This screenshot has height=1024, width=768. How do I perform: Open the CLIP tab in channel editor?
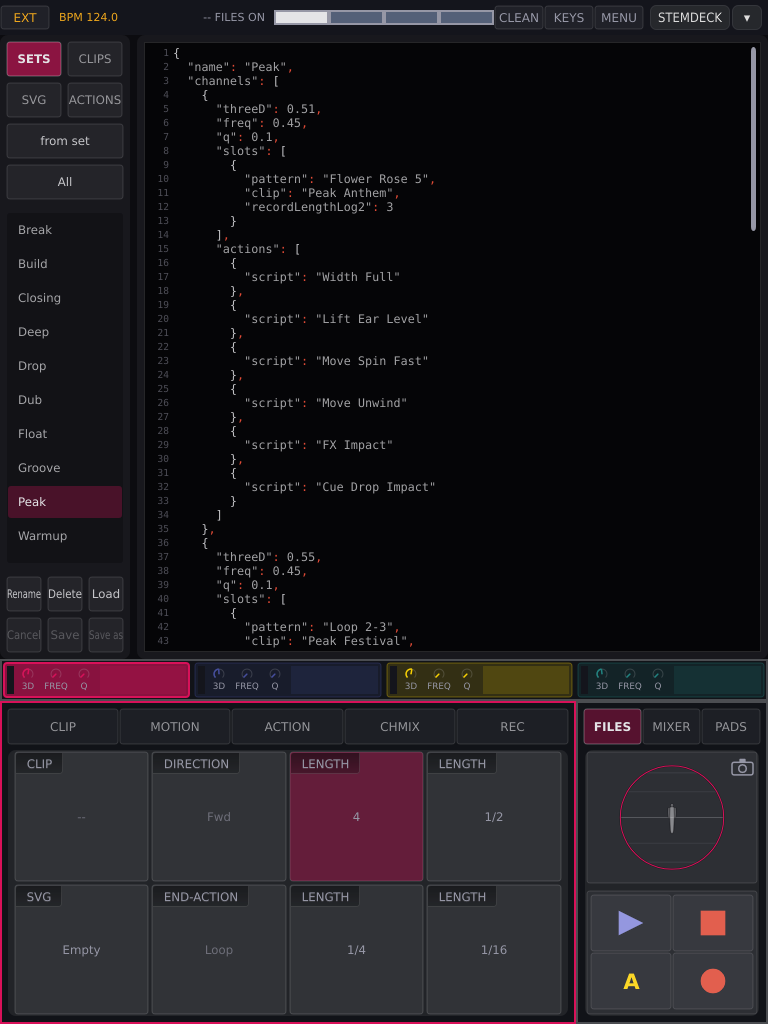click(63, 727)
